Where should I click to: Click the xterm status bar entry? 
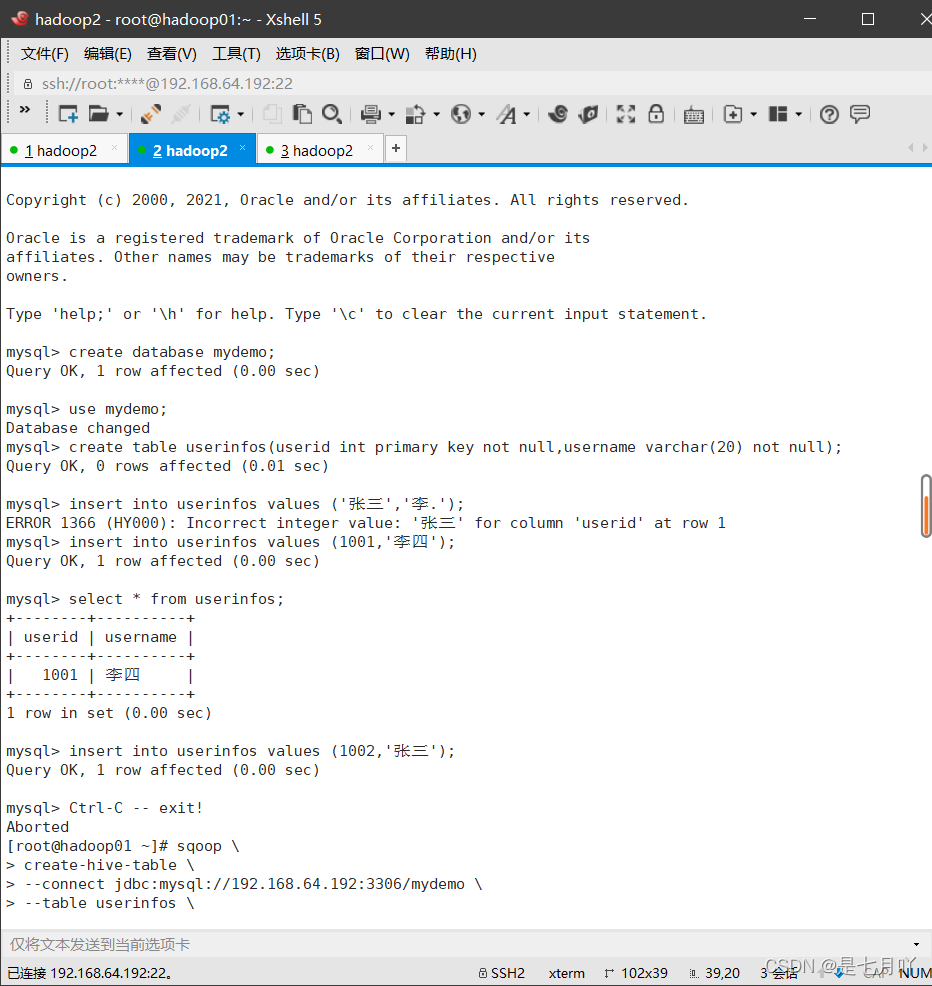click(x=567, y=973)
